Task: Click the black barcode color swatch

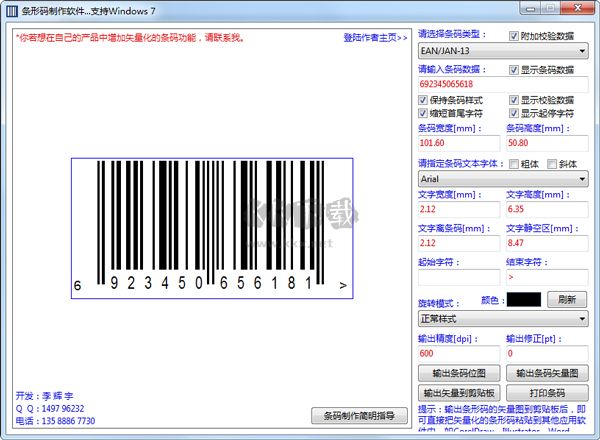Action: (x=524, y=300)
